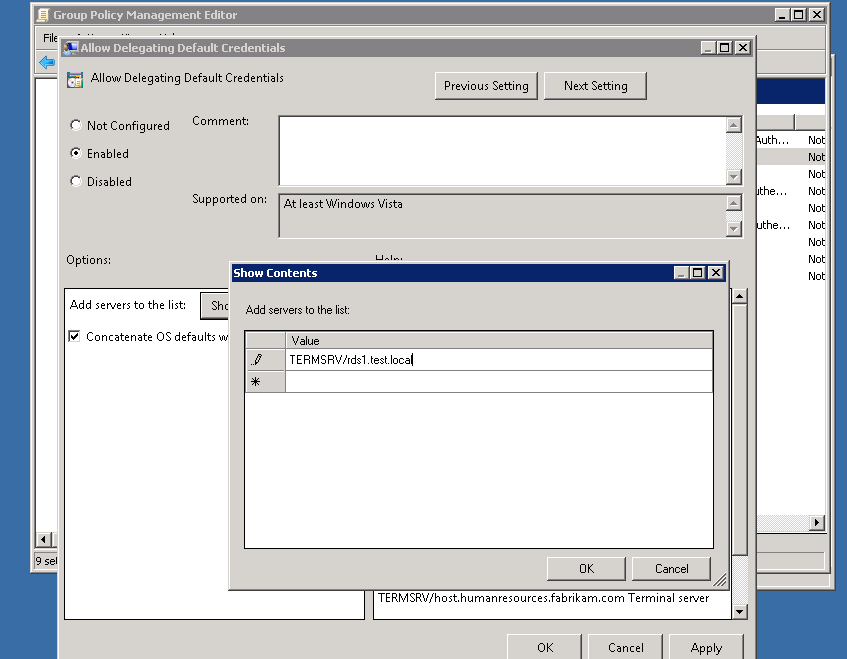Click the editor tree pane scroll left arrow
The image size is (847, 659).
(x=43, y=539)
